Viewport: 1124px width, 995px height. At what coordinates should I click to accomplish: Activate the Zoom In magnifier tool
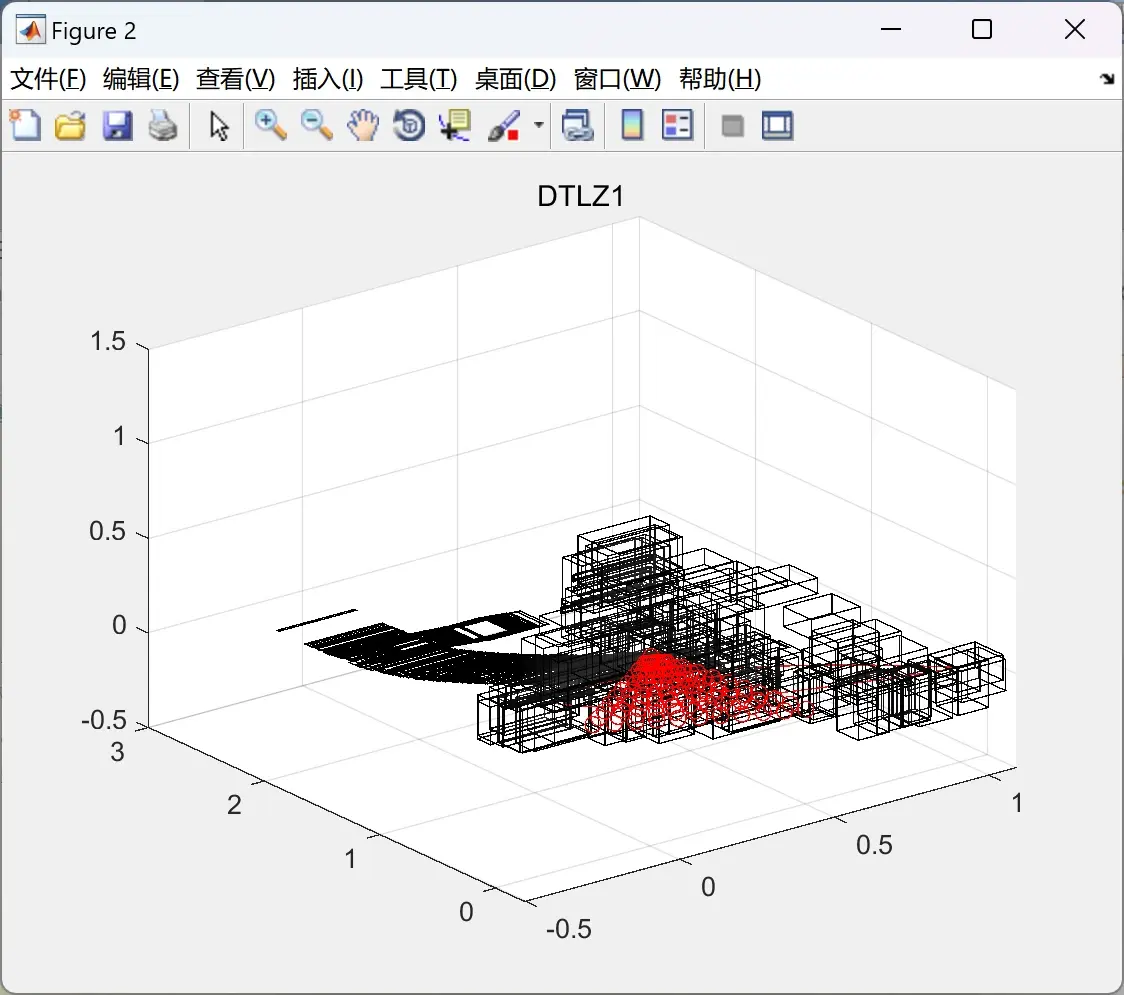tap(271, 126)
